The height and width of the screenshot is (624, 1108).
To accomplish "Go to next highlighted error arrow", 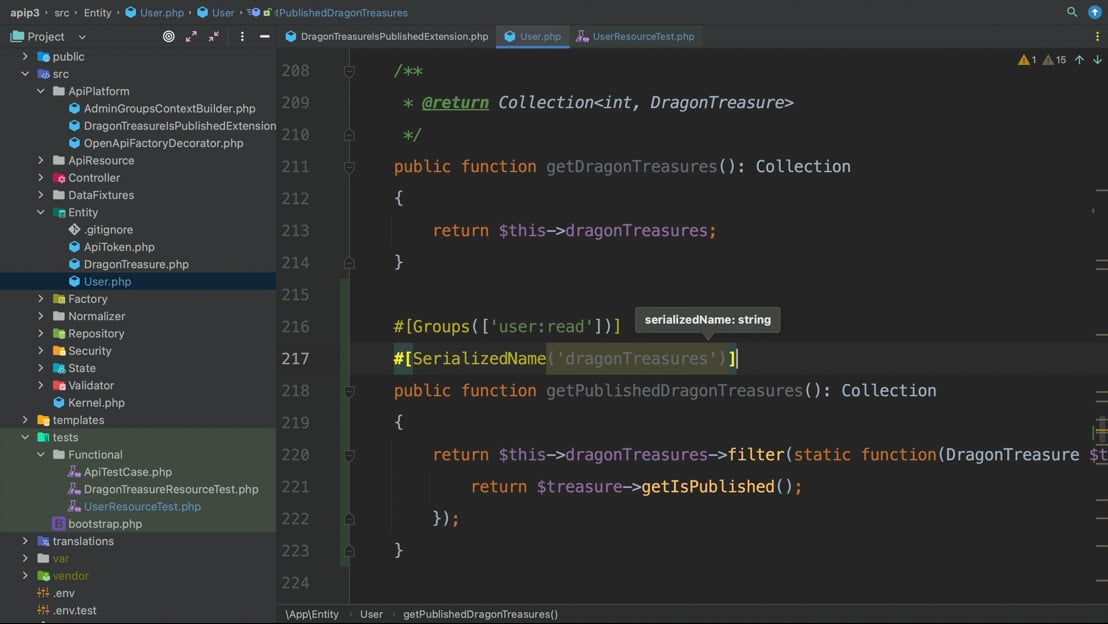I will [x=1097, y=60].
